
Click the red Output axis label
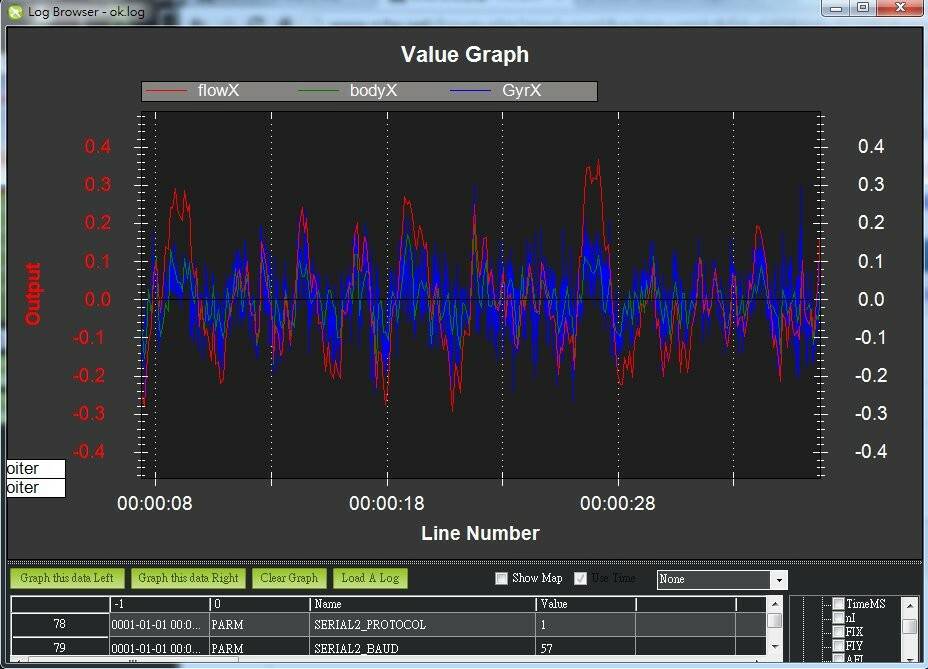tap(33, 294)
